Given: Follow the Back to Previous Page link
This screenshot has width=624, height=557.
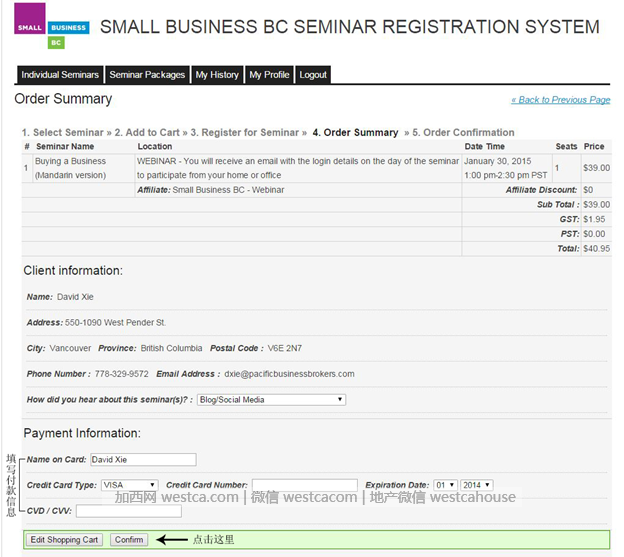Looking at the screenshot, I should [x=561, y=100].
